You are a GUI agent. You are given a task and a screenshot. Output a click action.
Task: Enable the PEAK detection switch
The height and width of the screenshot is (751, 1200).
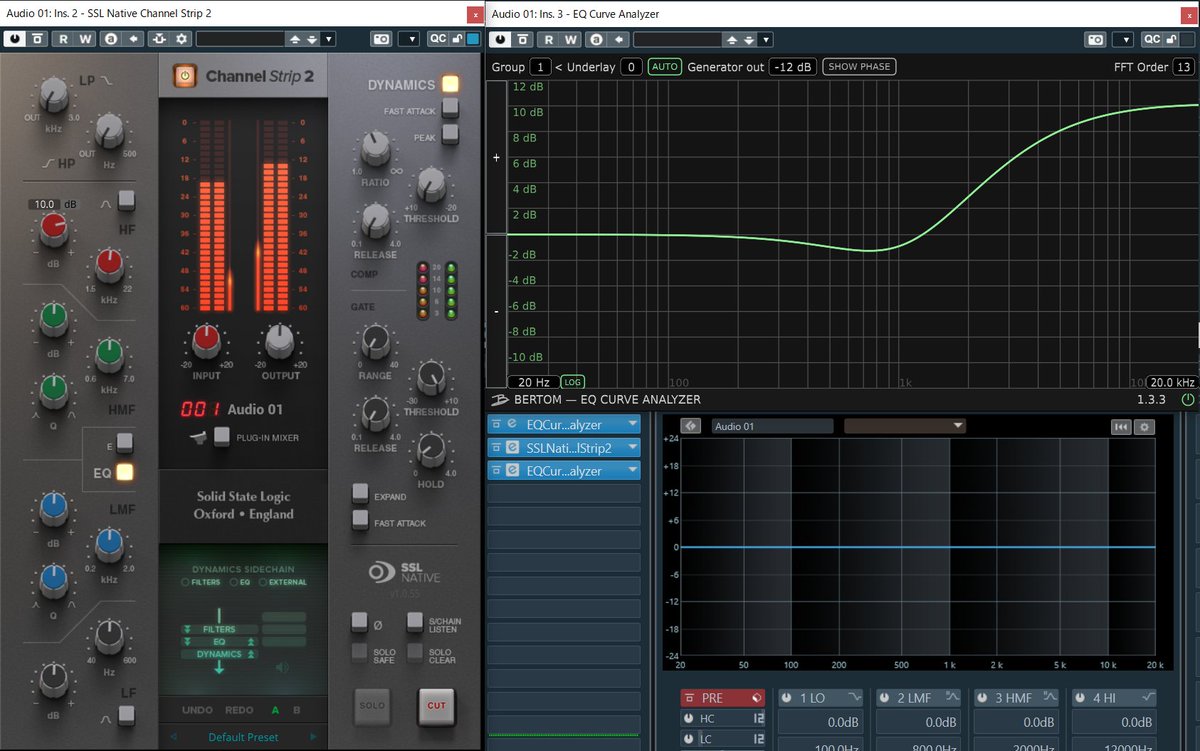pyautogui.click(x=450, y=133)
